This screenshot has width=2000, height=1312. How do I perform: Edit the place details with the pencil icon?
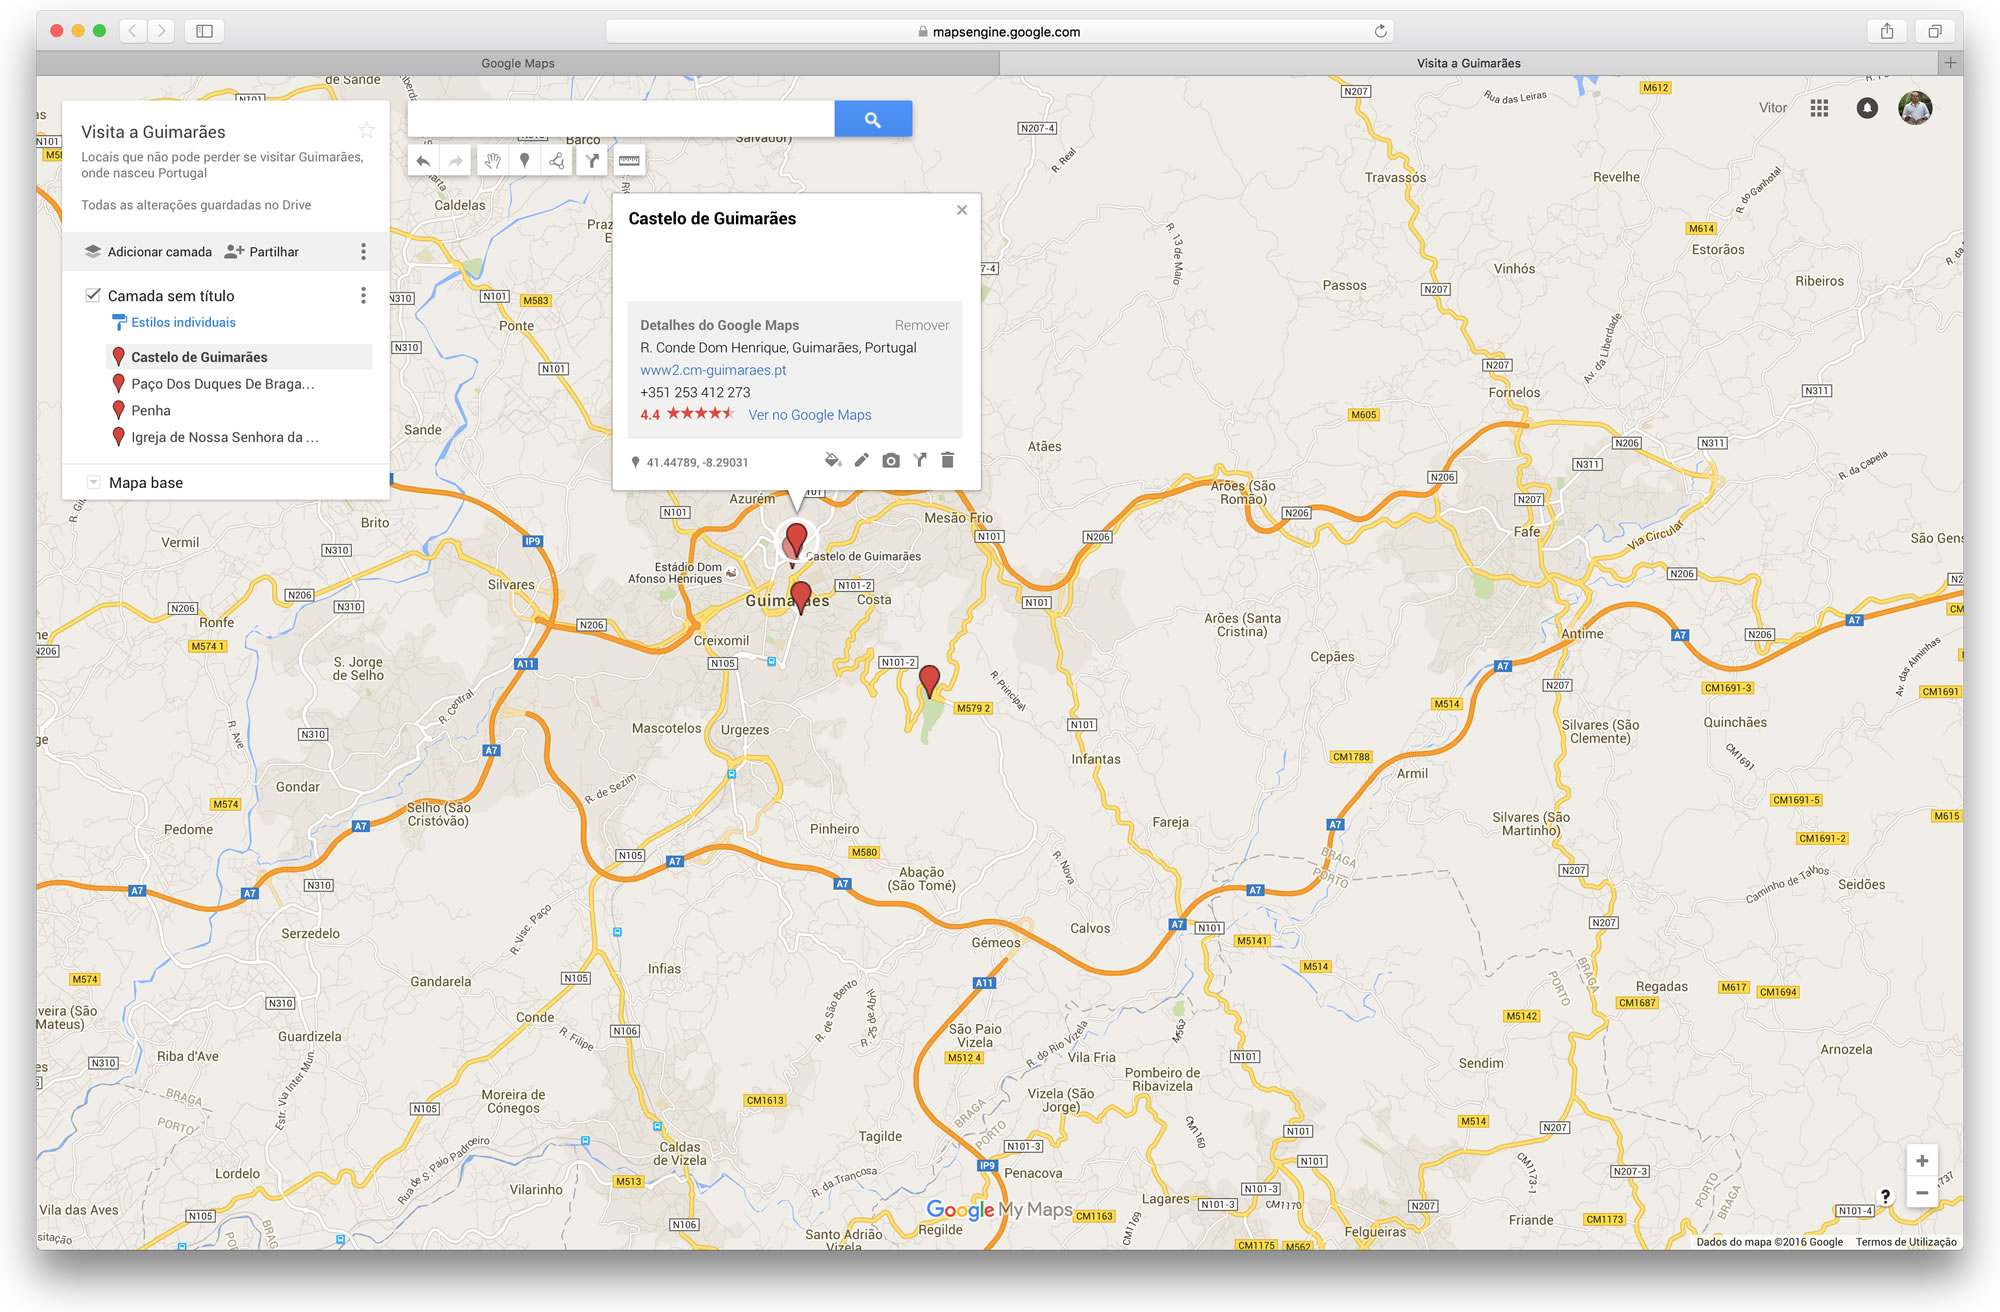(861, 461)
